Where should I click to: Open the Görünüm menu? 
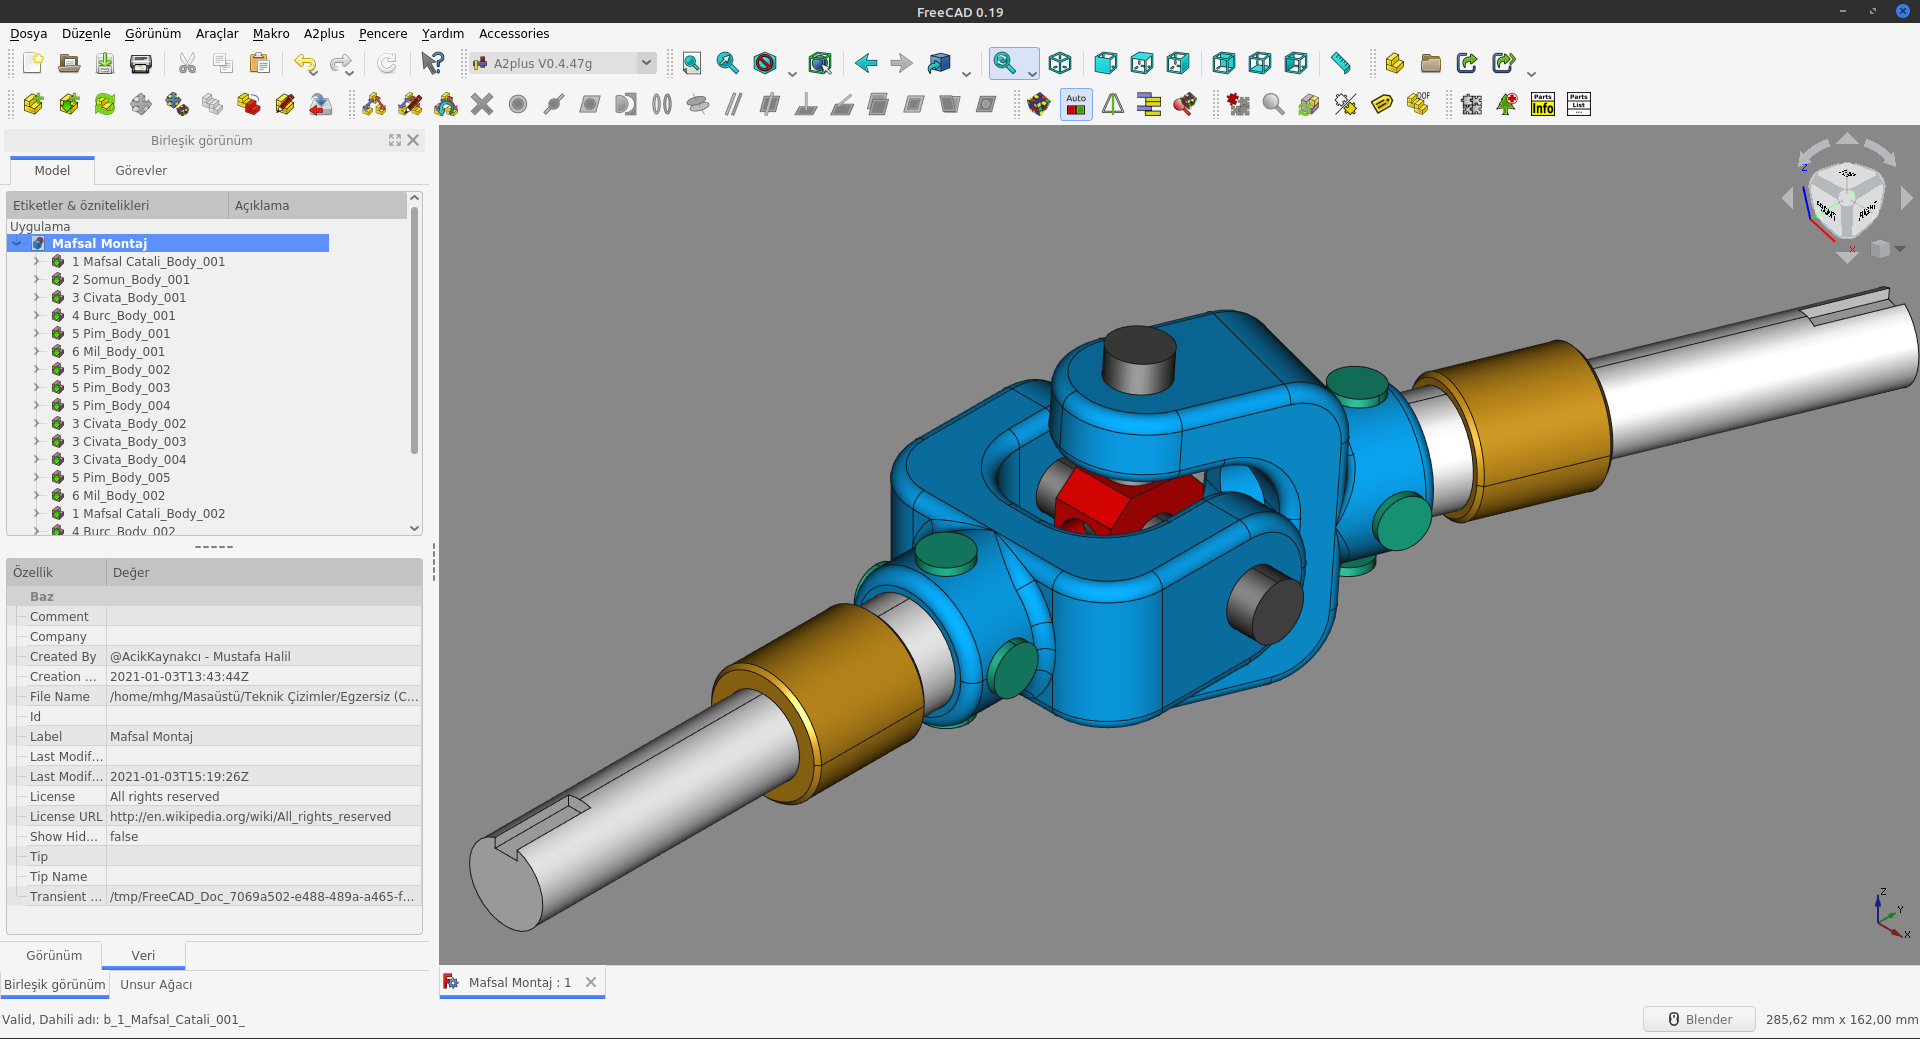(153, 33)
